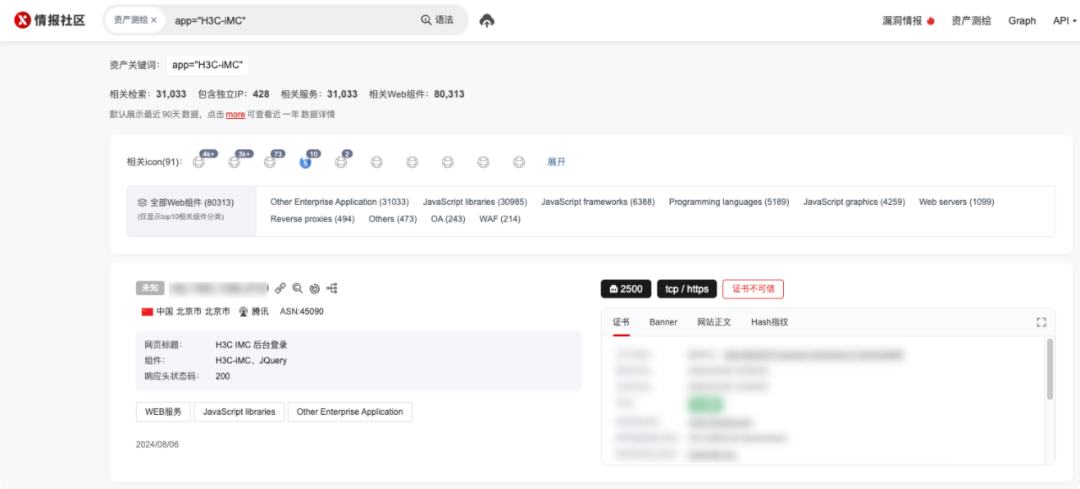This screenshot has width=1080, height=489.
Task: Click the chain link icon beside the IP
Action: pos(280,288)
